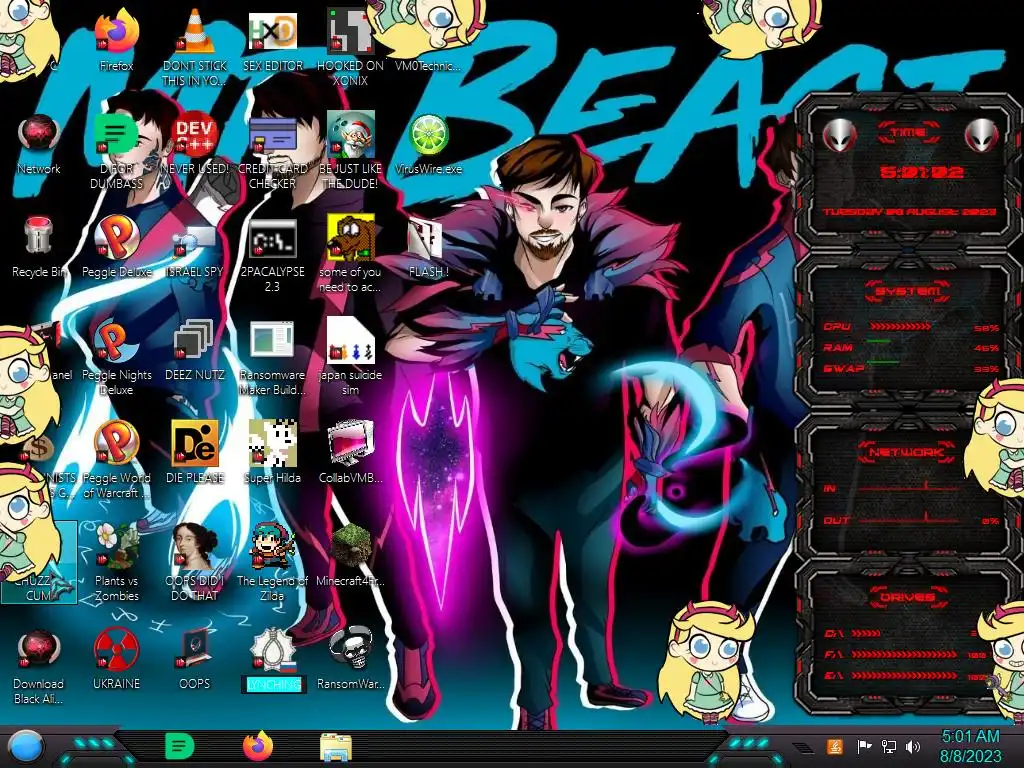This screenshot has width=1024, height=768.
Task: Open File Explorer from the taskbar
Action: (x=336, y=748)
